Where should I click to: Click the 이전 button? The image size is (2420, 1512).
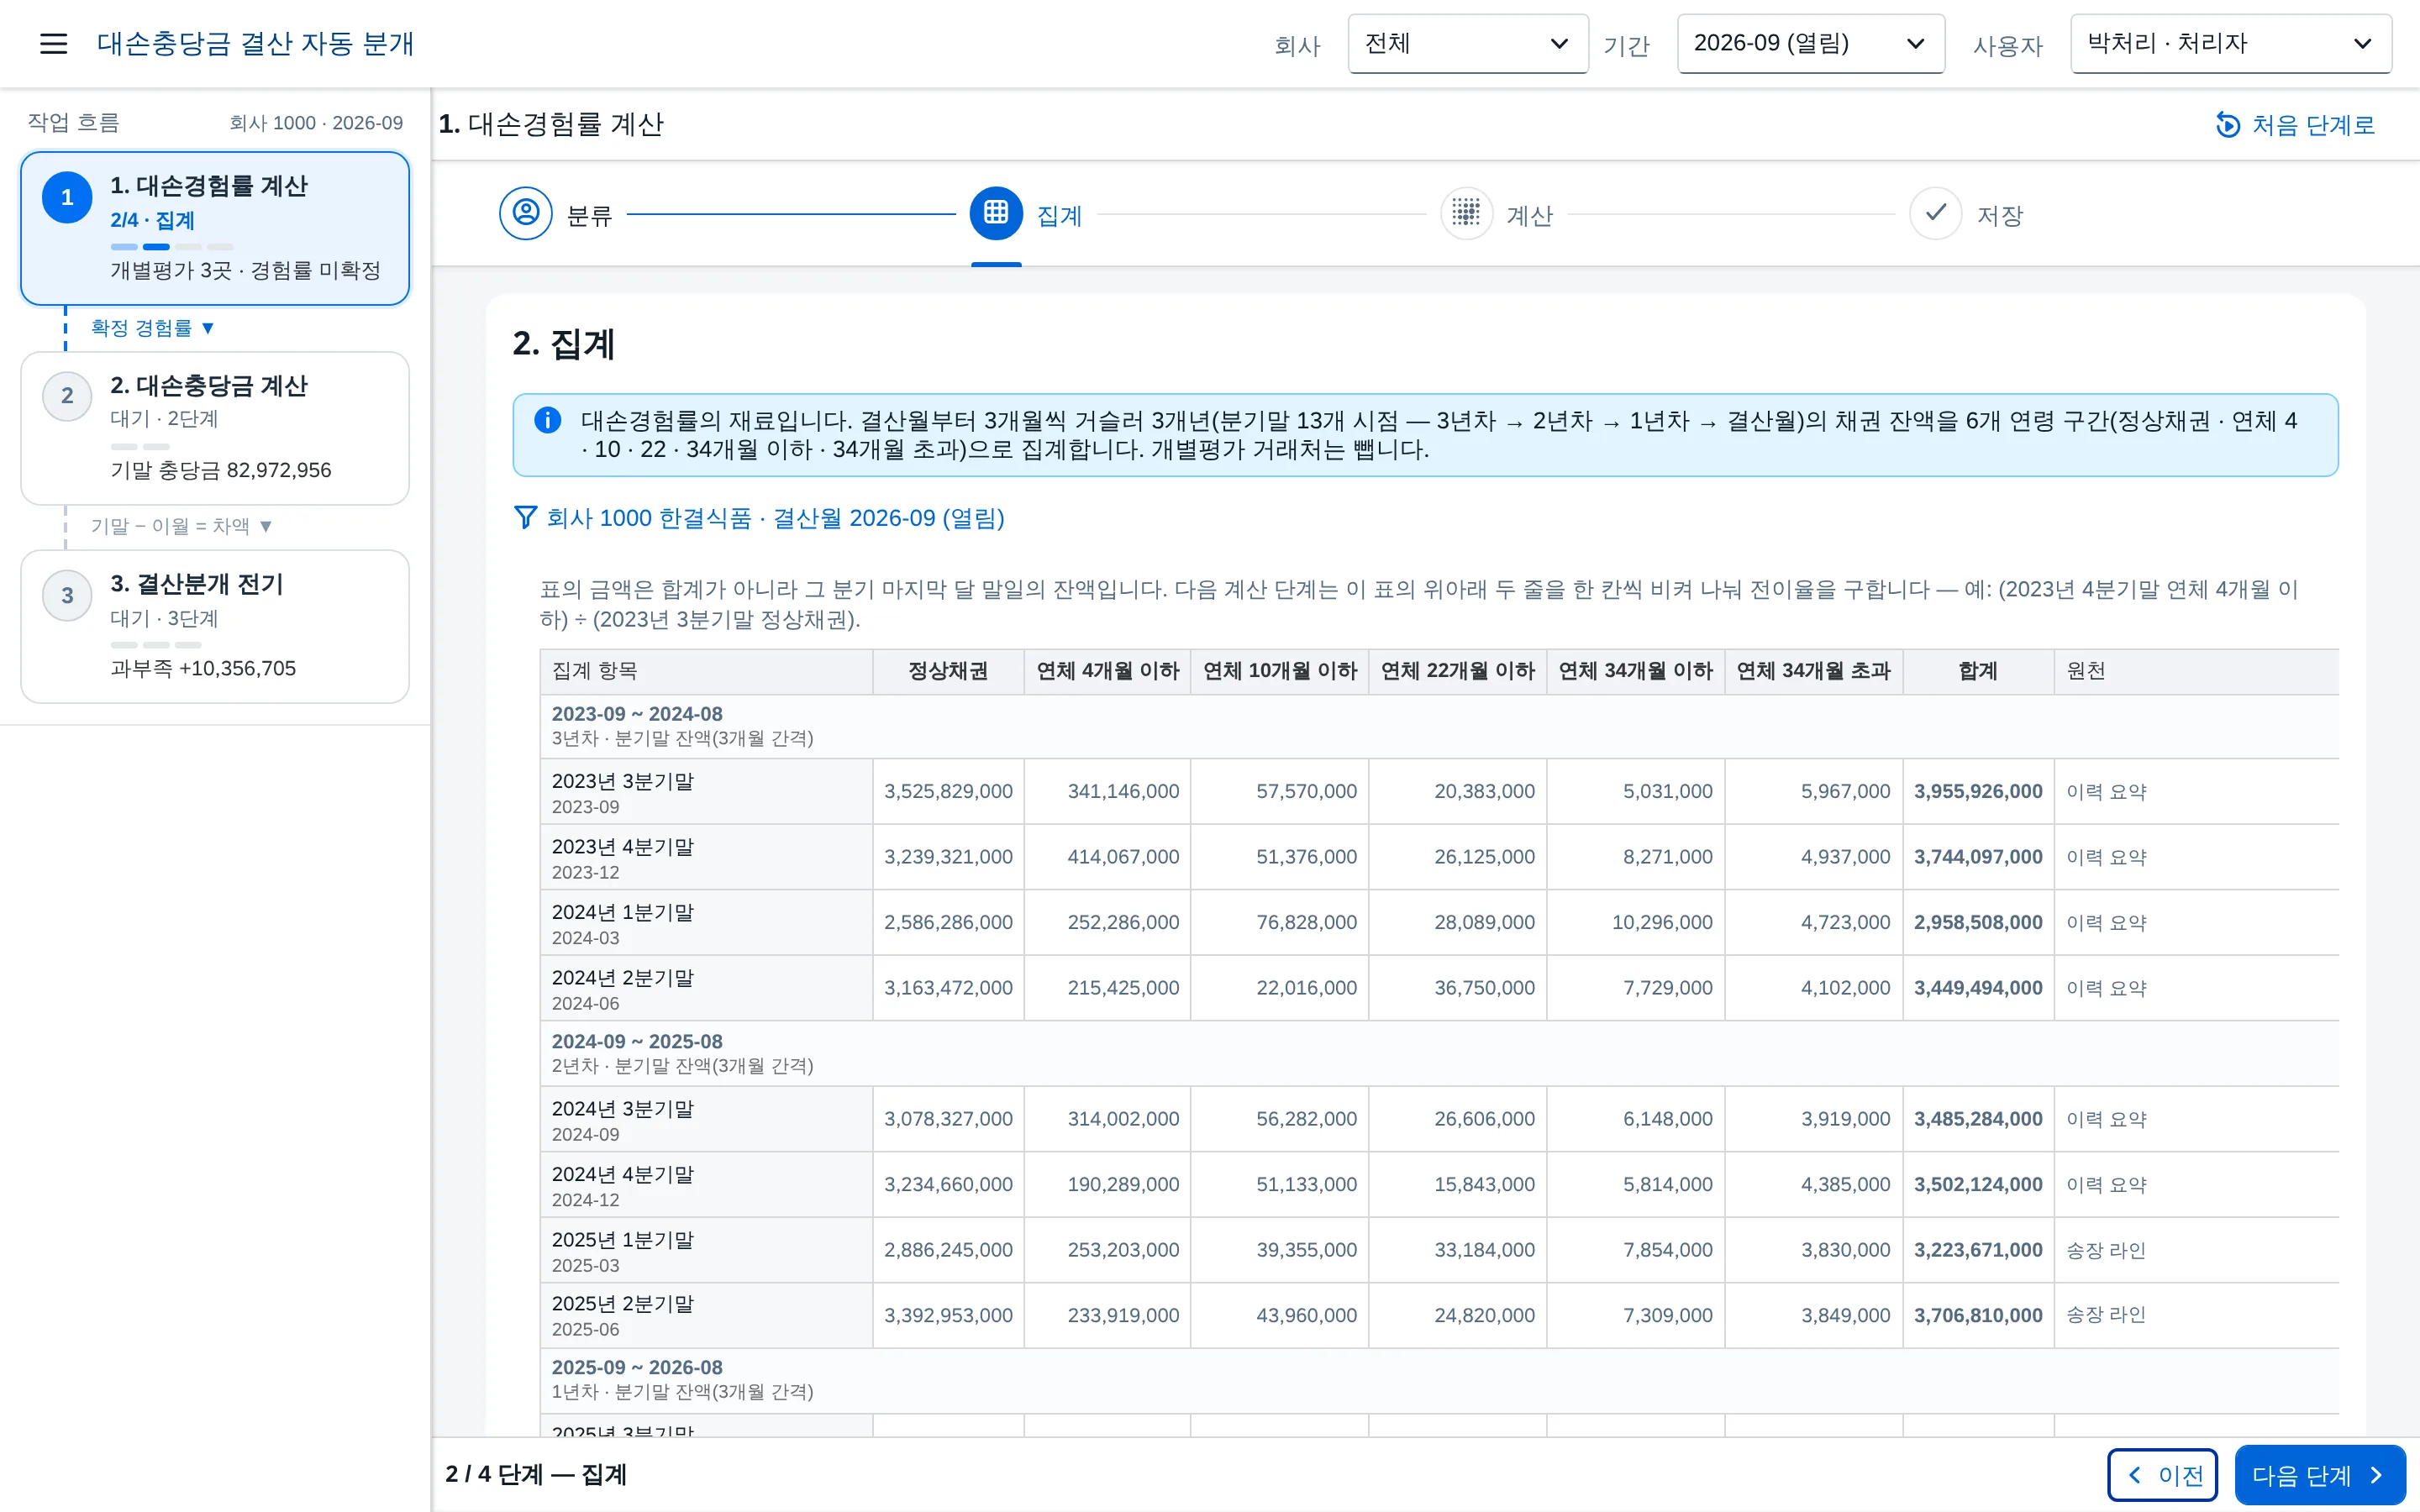click(x=2163, y=1475)
